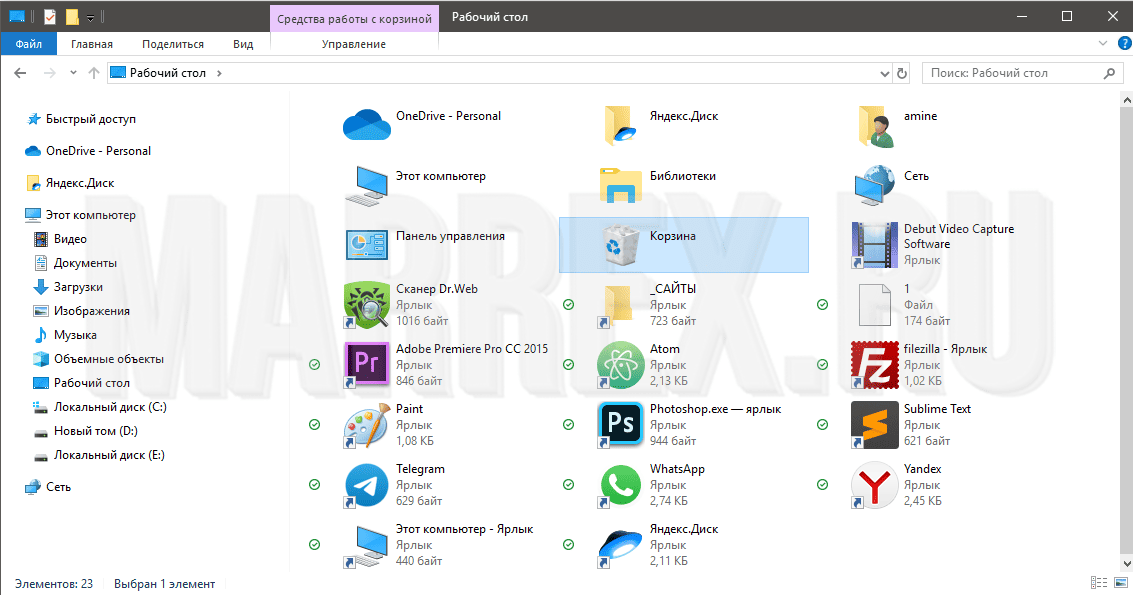Open Загрузки in navigation pane
This screenshot has width=1133, height=595.
coord(78,286)
